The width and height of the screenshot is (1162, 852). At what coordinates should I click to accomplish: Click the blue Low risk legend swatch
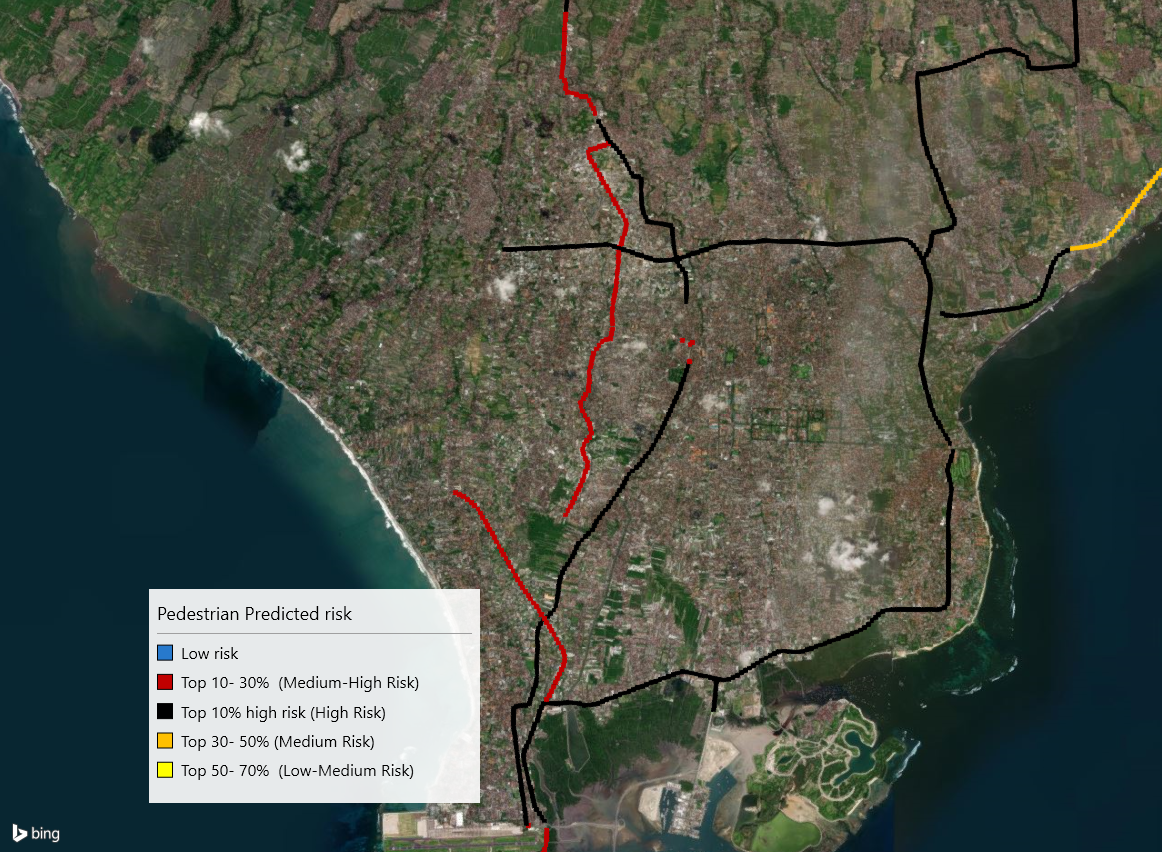165,652
